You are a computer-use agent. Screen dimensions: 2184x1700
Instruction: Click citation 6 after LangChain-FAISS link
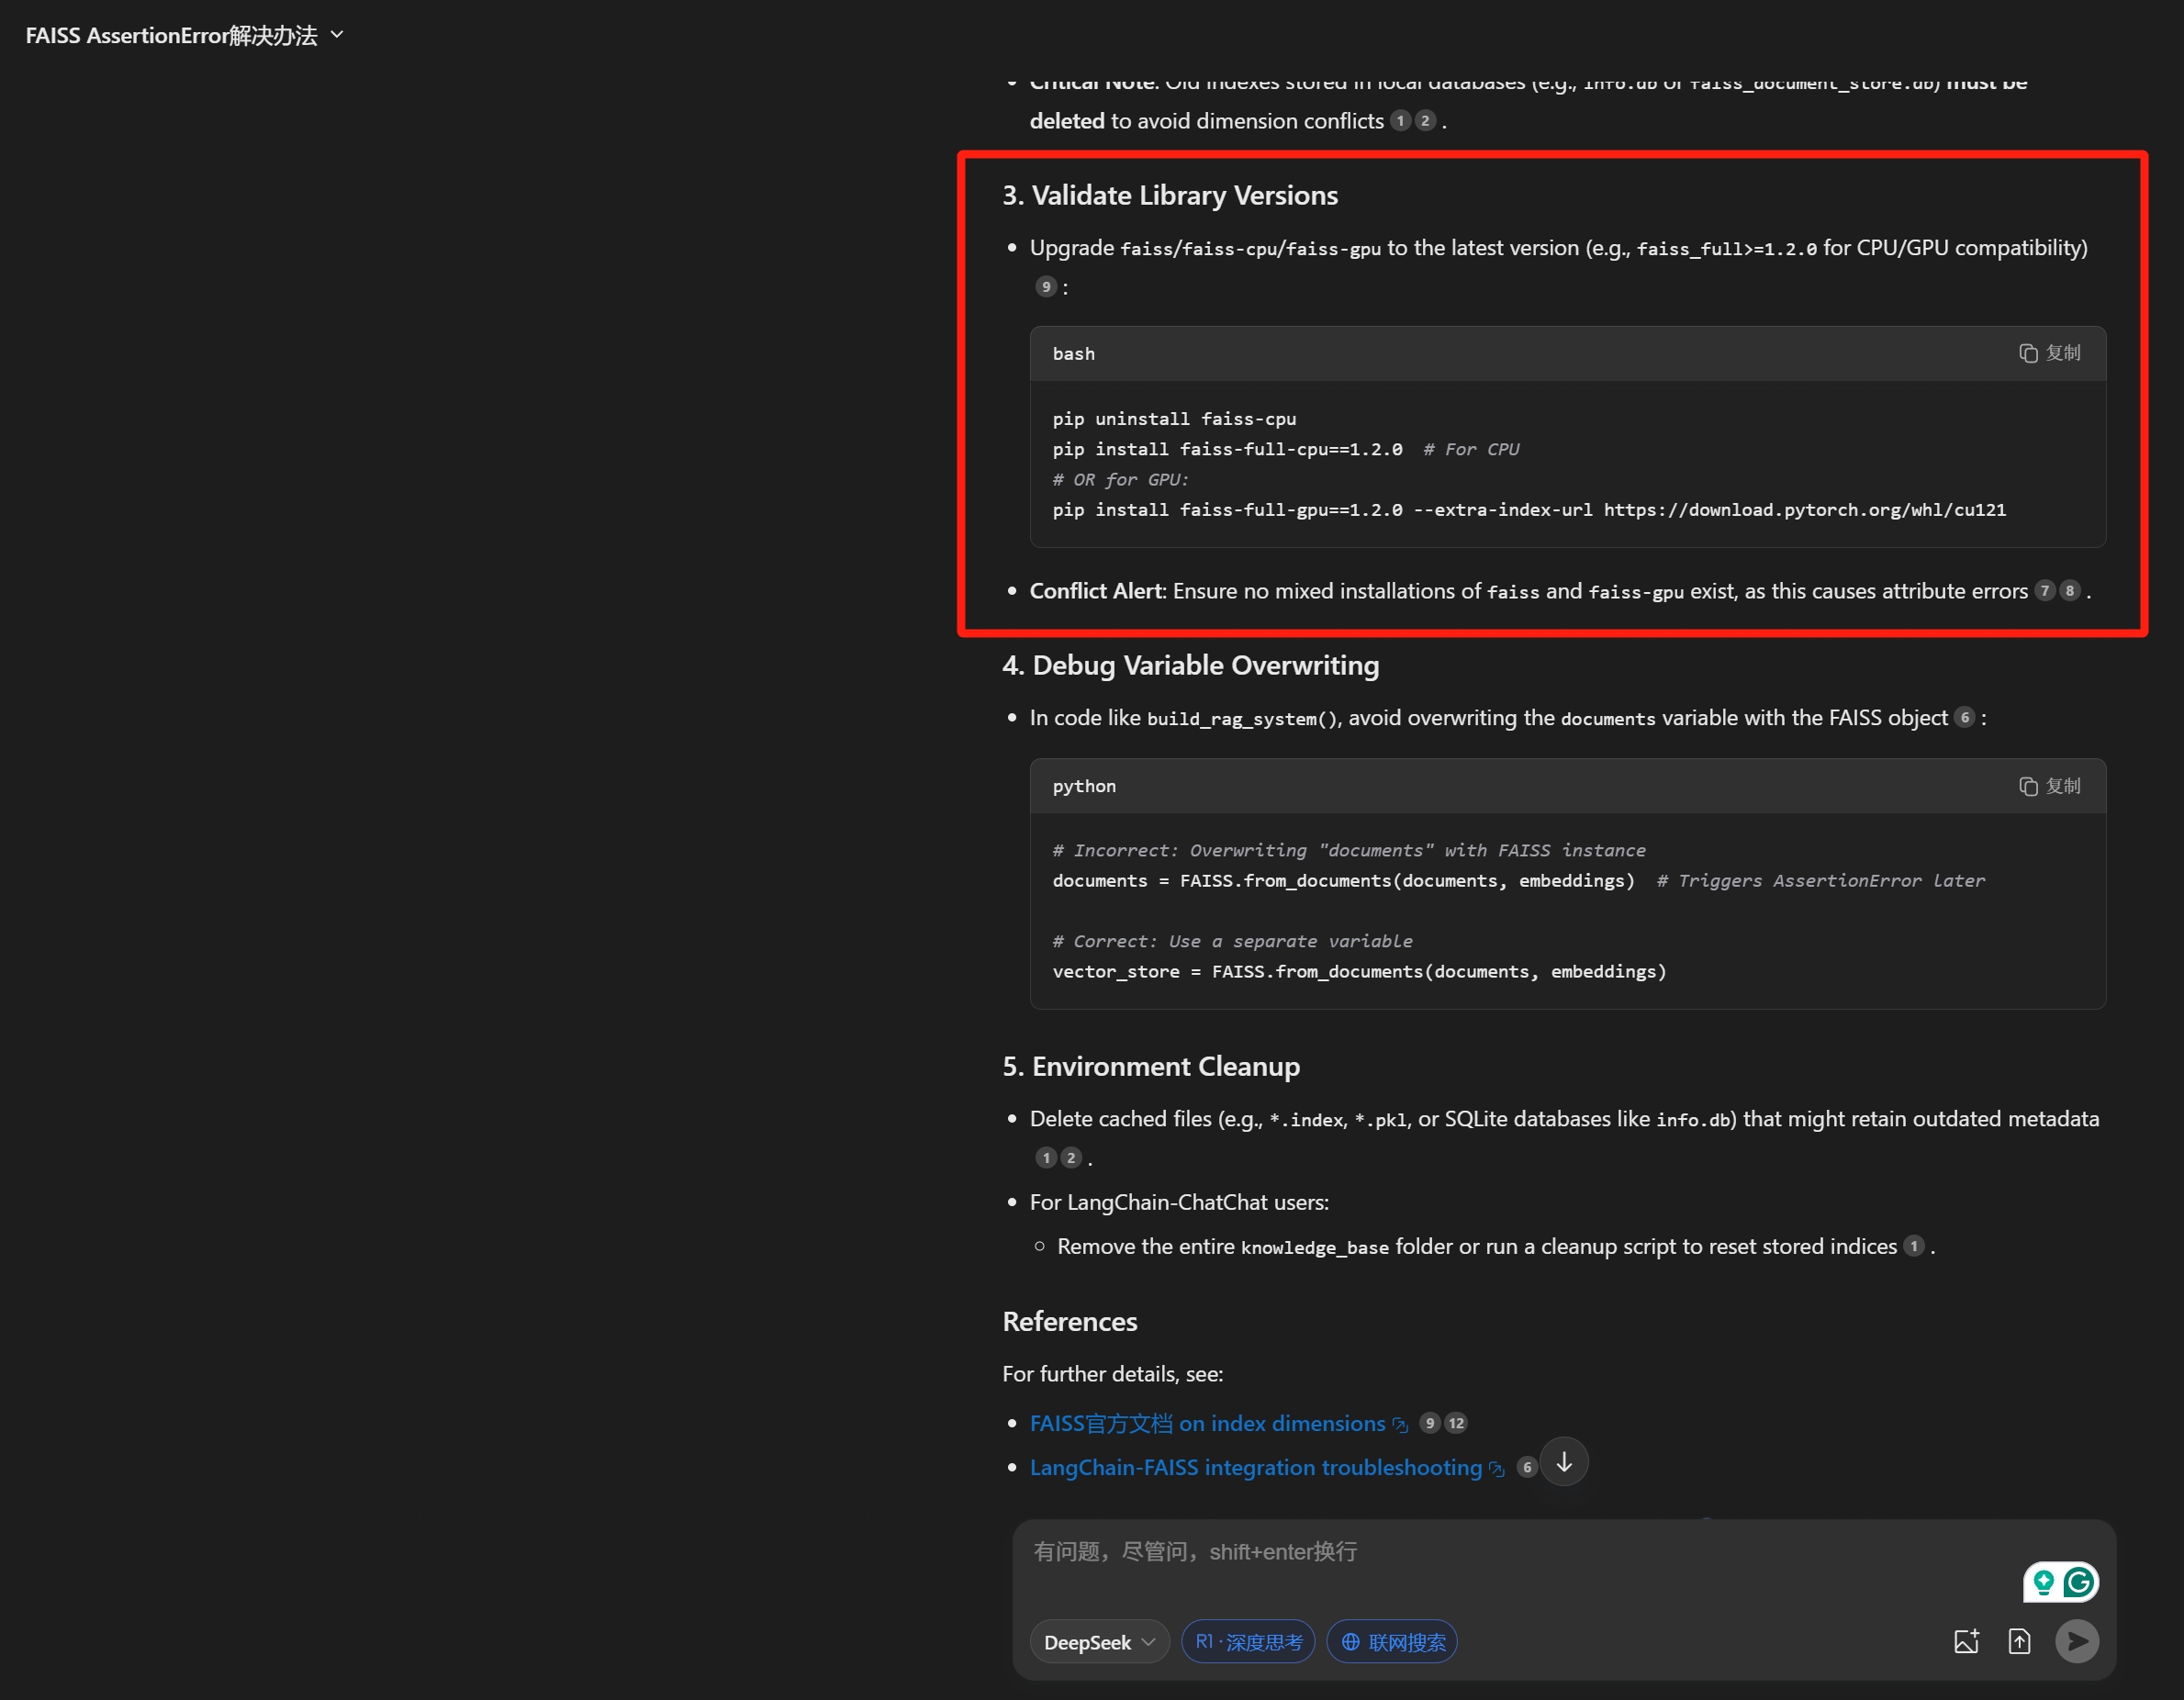[x=1527, y=1467]
